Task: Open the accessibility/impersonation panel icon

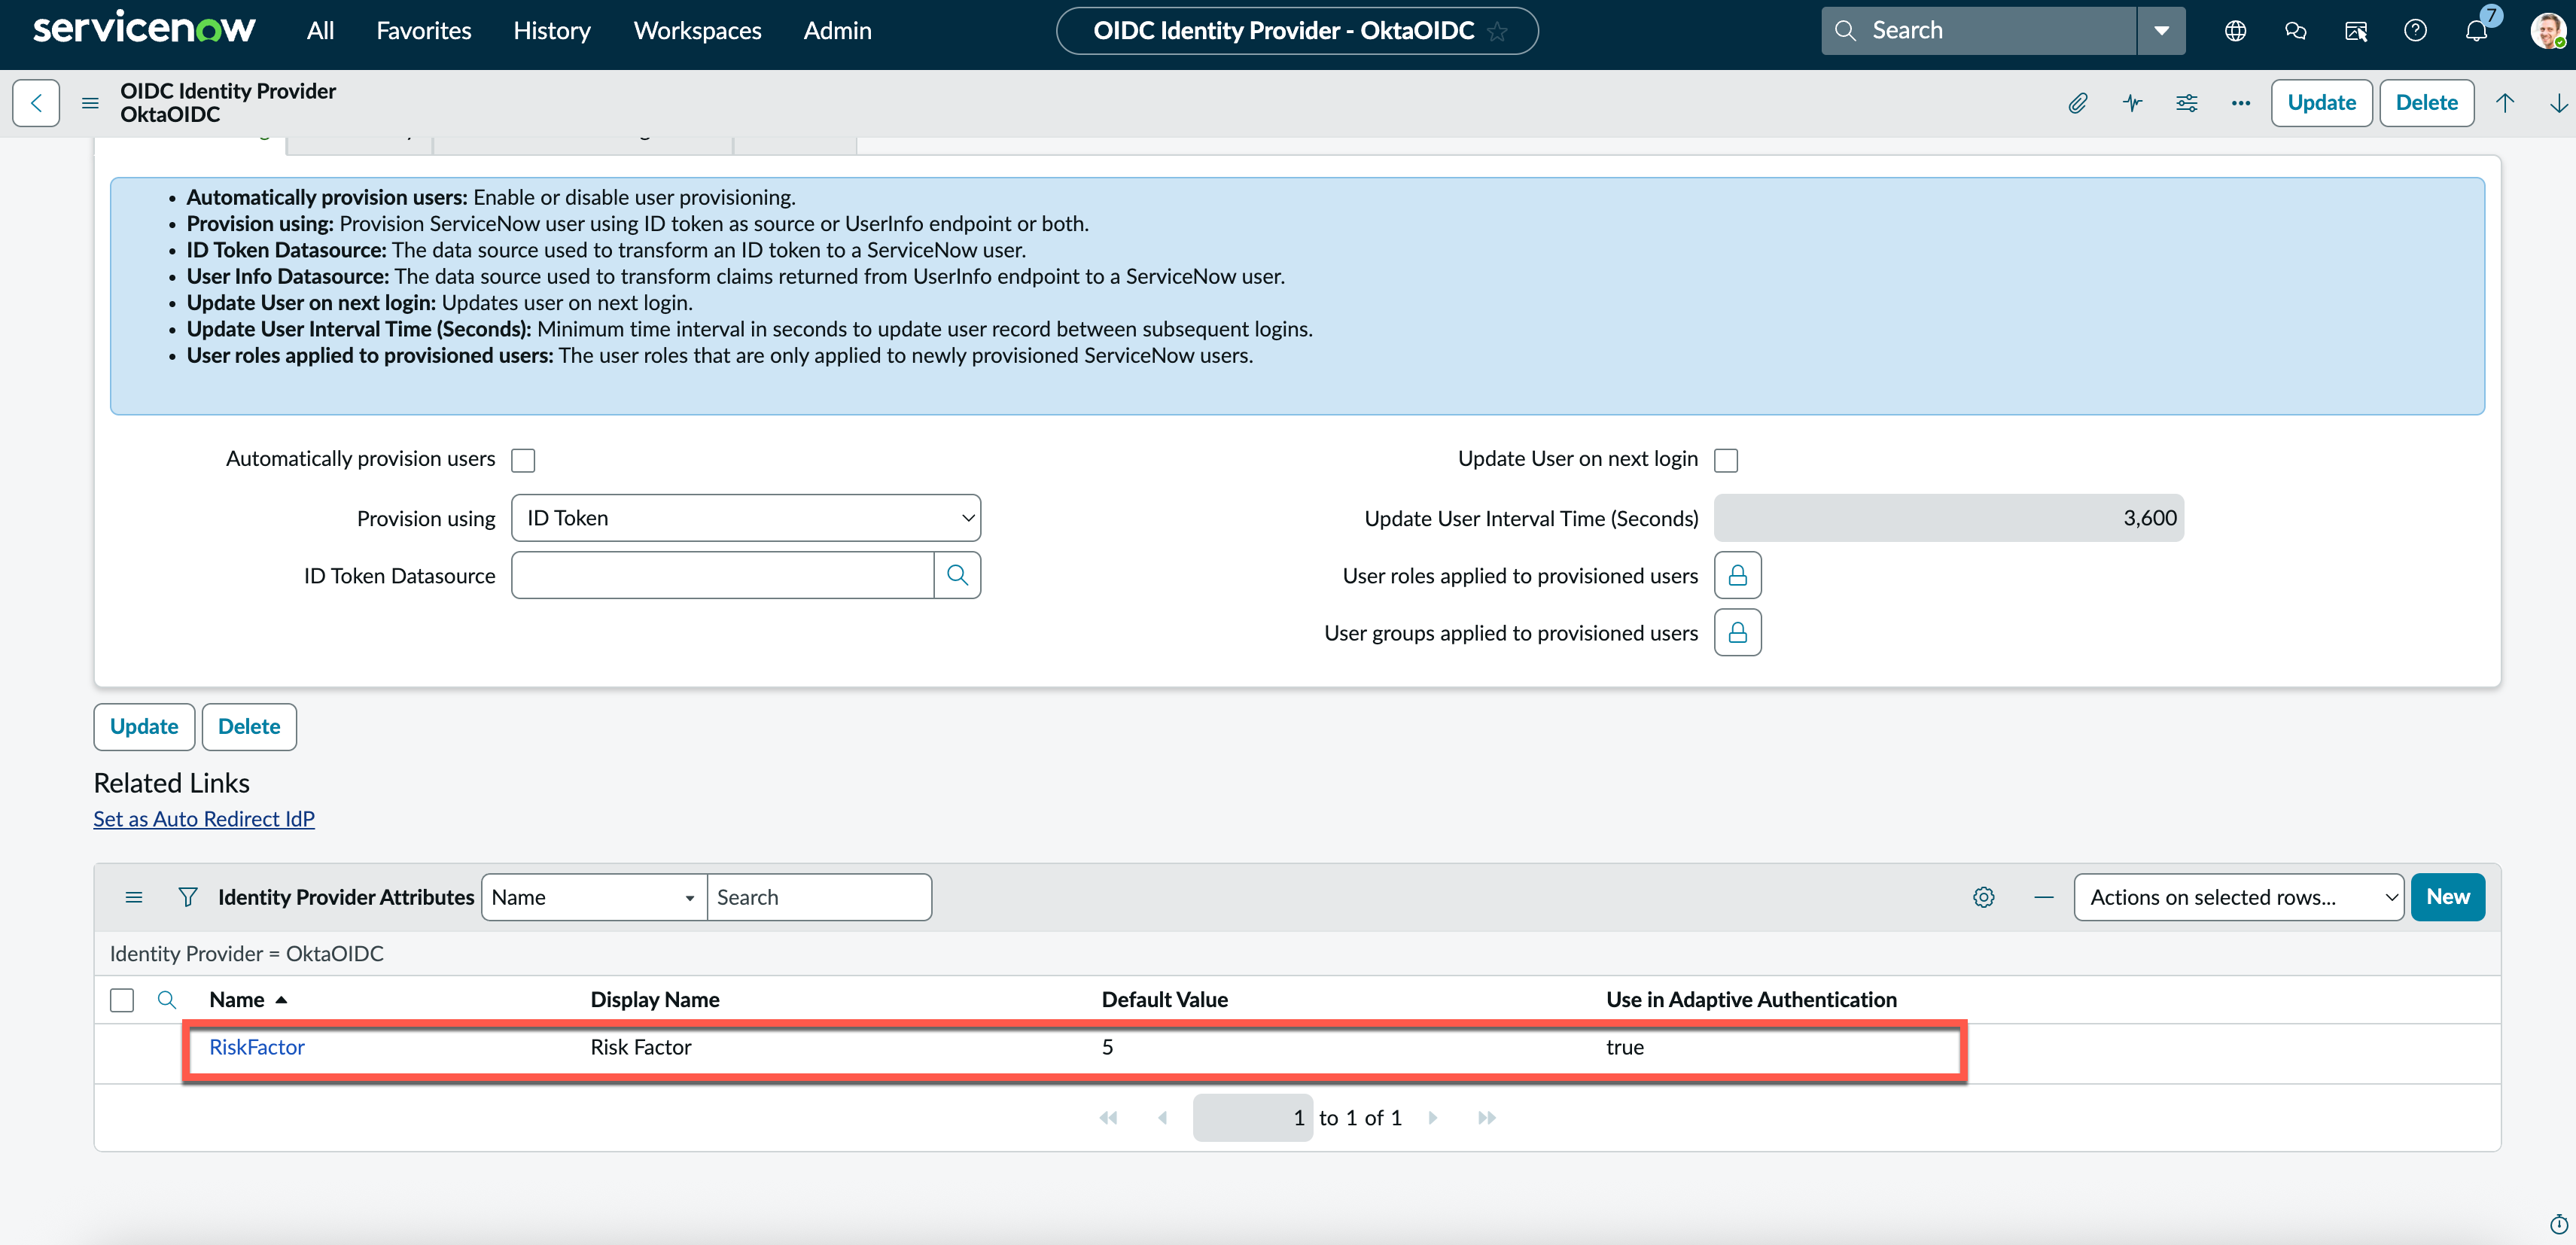Action: coord(2355,31)
